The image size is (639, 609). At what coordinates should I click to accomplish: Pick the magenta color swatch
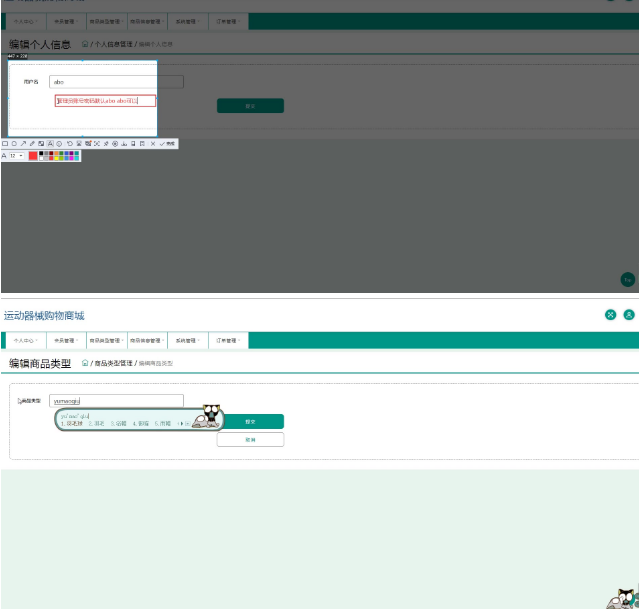tap(71, 158)
